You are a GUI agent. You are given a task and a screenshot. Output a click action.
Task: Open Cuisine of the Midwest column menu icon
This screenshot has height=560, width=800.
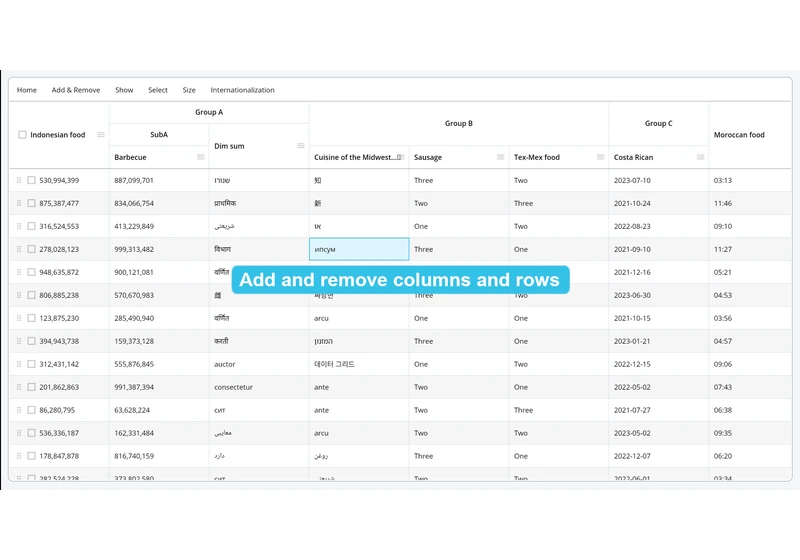(401, 157)
